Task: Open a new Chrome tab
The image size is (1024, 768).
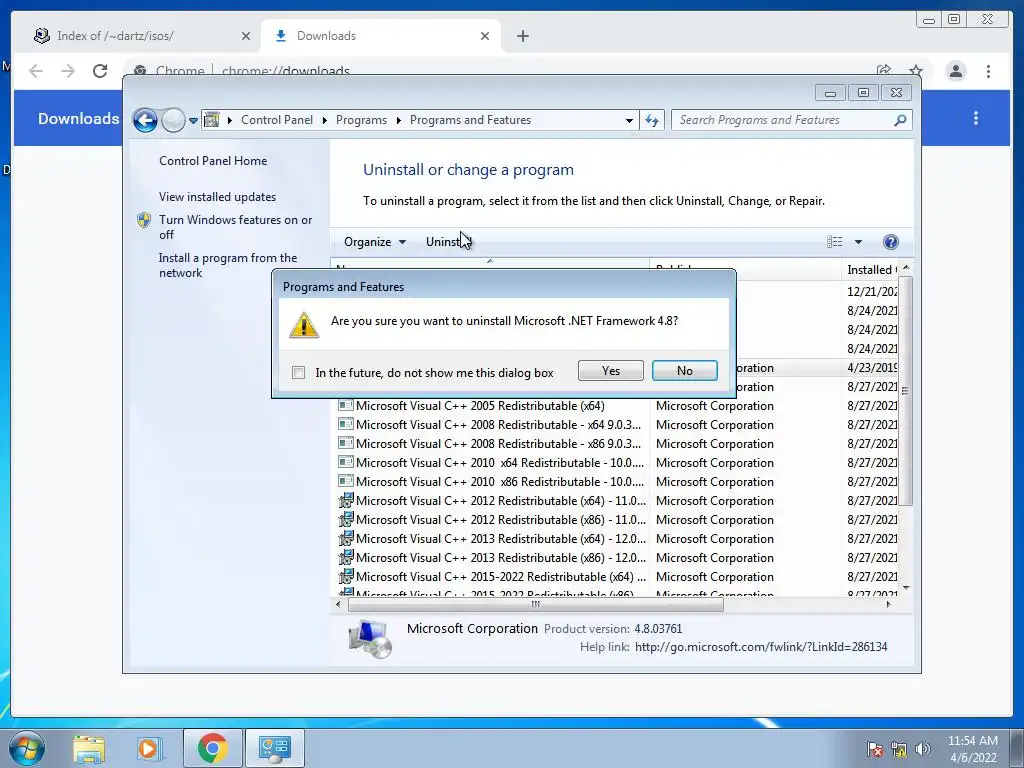Action: 522,36
